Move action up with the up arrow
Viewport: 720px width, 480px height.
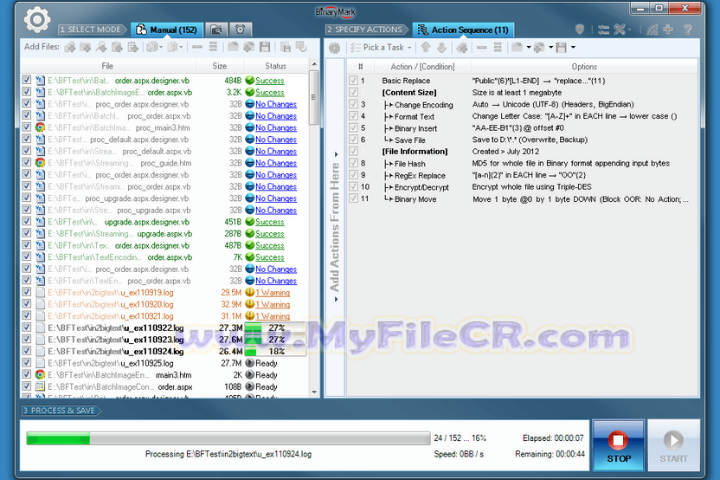click(x=426, y=47)
